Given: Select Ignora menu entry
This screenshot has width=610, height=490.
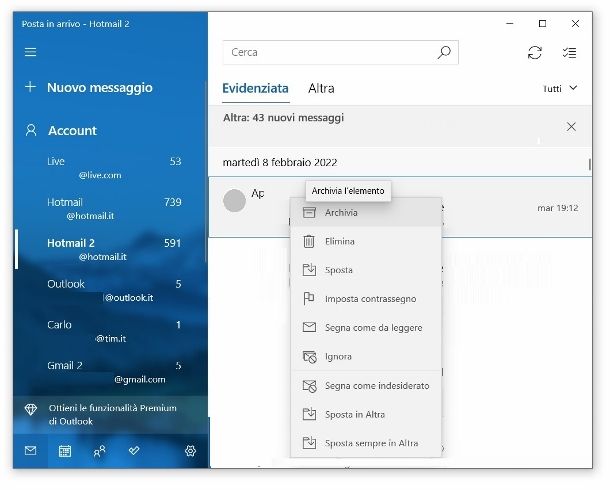Looking at the screenshot, I should click(366, 357).
